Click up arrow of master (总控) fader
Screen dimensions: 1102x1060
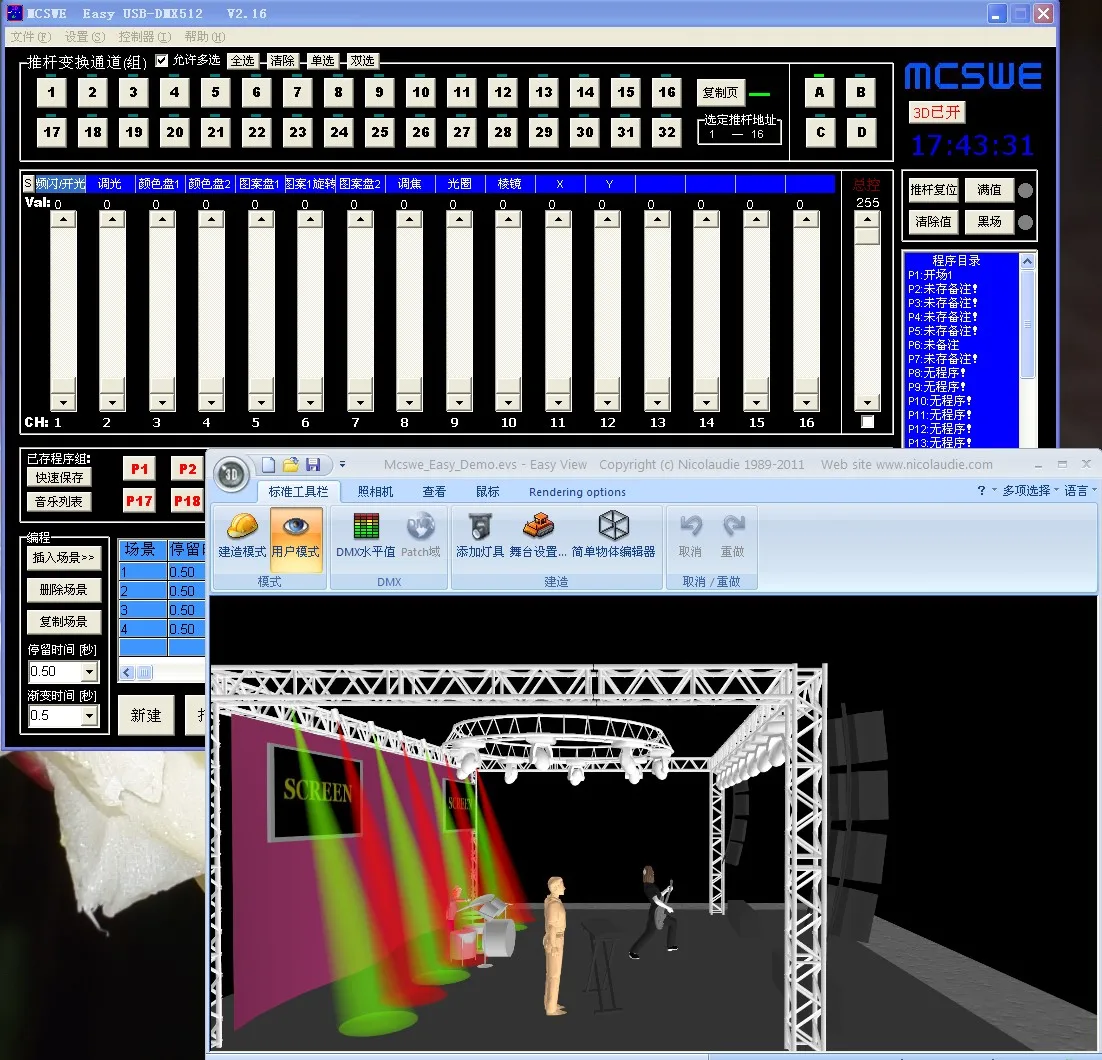867,219
